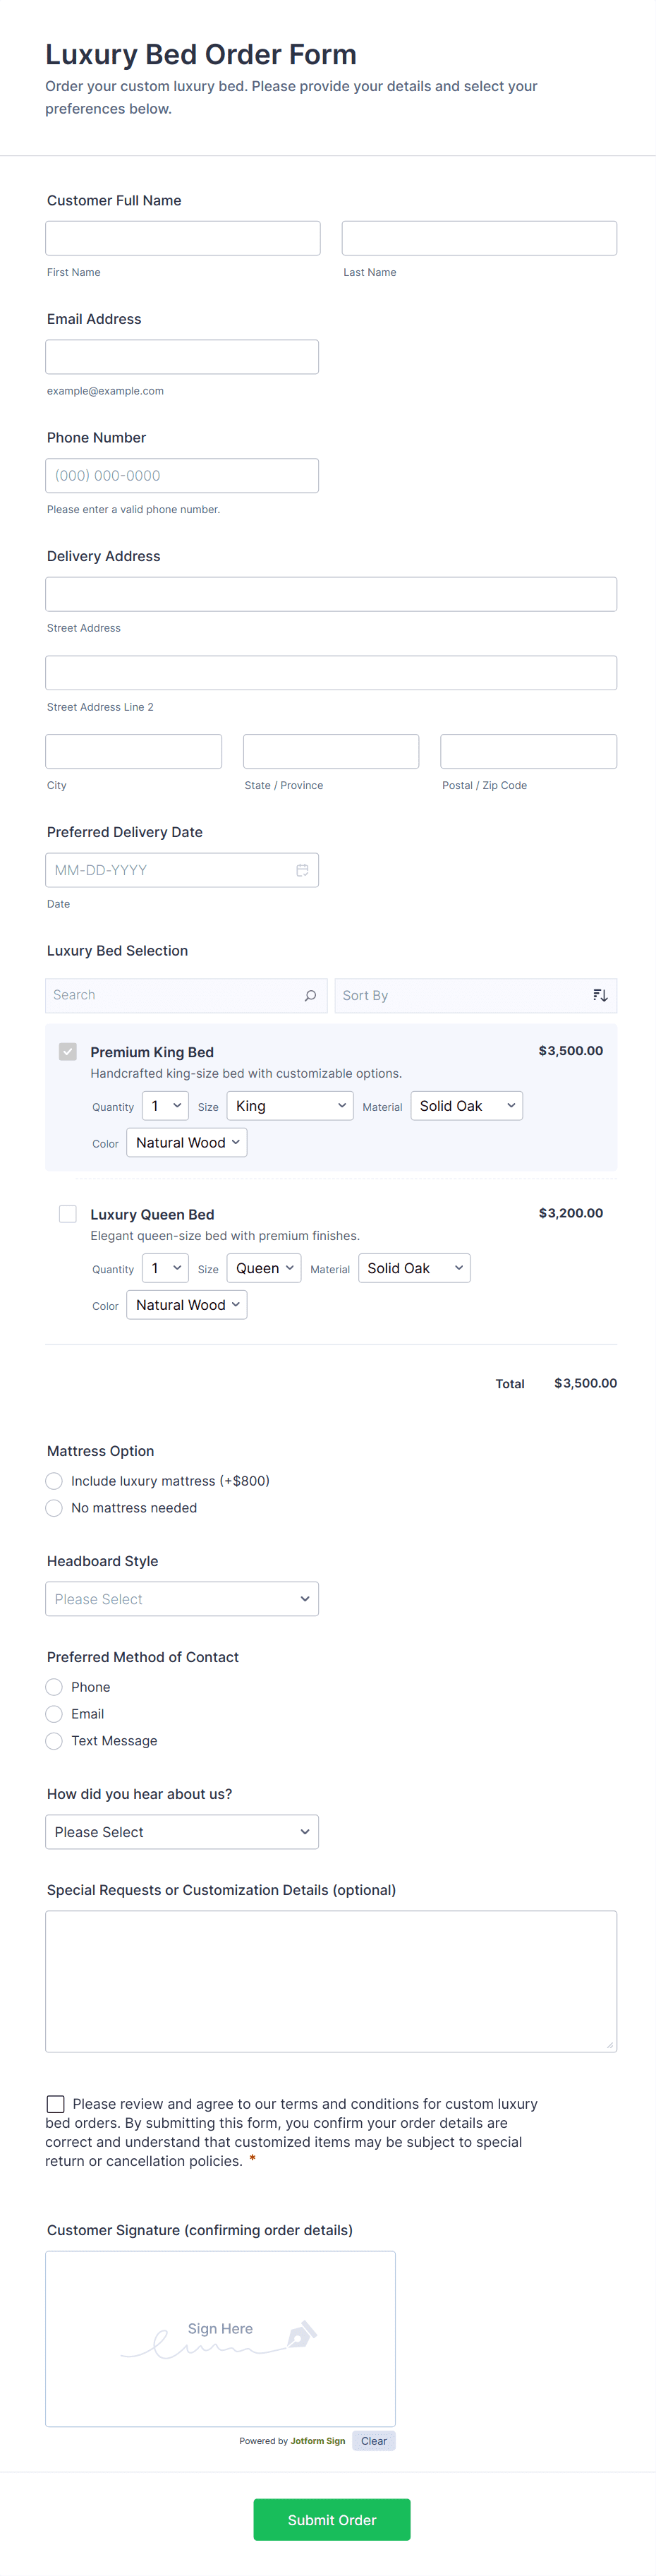
Task: Open Premium King Bed Material dropdown
Action: click(x=466, y=1106)
